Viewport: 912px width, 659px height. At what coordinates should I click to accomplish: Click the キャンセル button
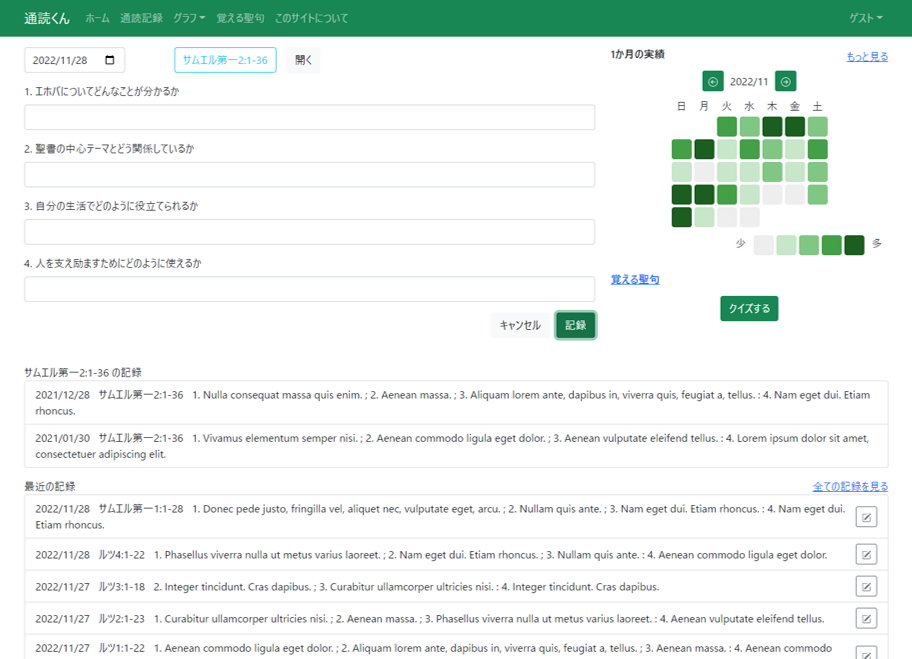519,325
